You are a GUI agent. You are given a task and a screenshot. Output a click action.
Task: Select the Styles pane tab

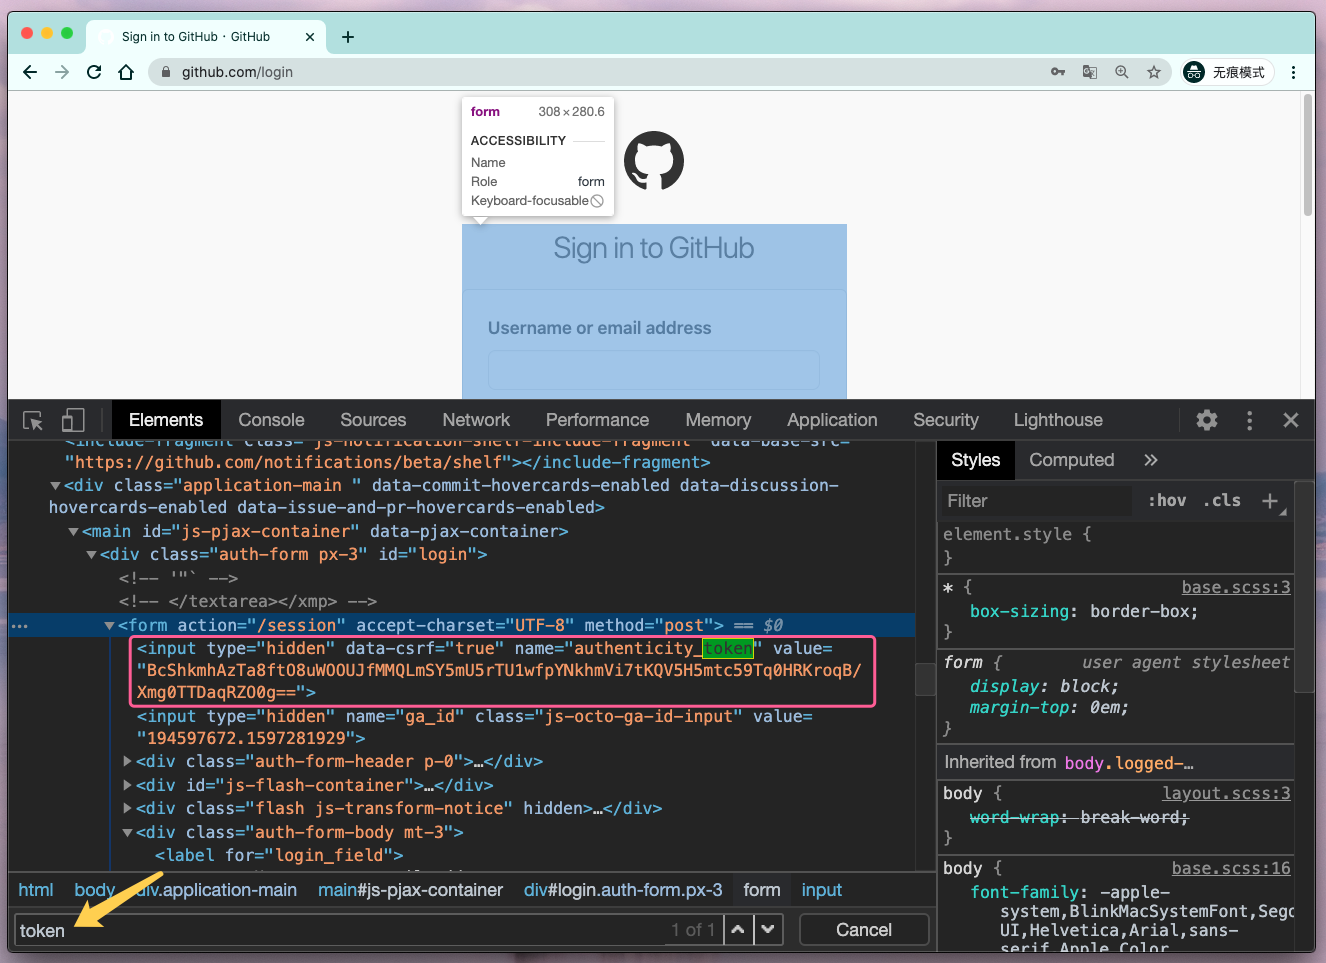click(976, 460)
